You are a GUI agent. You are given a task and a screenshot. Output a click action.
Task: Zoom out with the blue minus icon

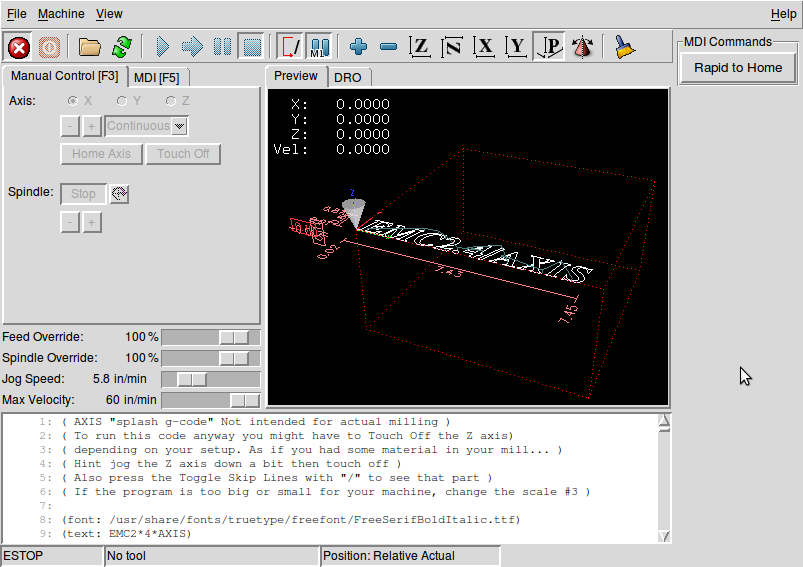tap(389, 47)
